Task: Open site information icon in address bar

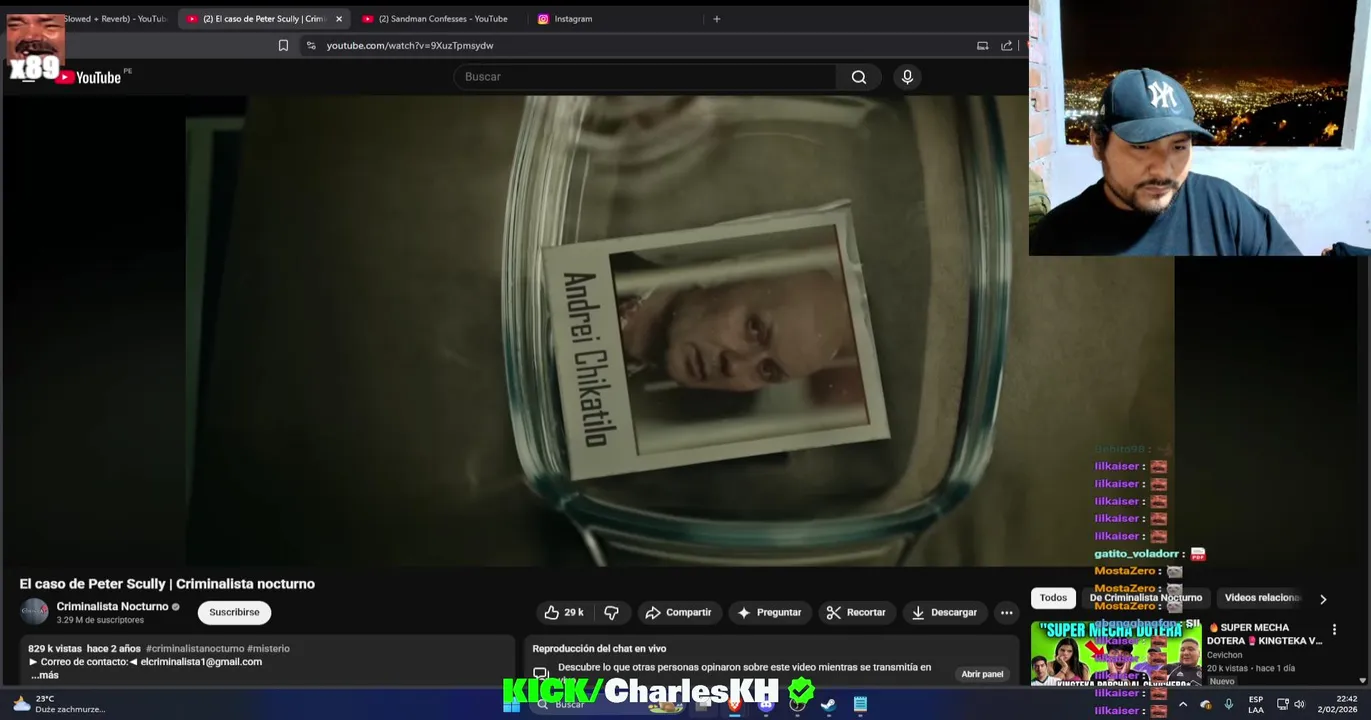Action: [311, 45]
